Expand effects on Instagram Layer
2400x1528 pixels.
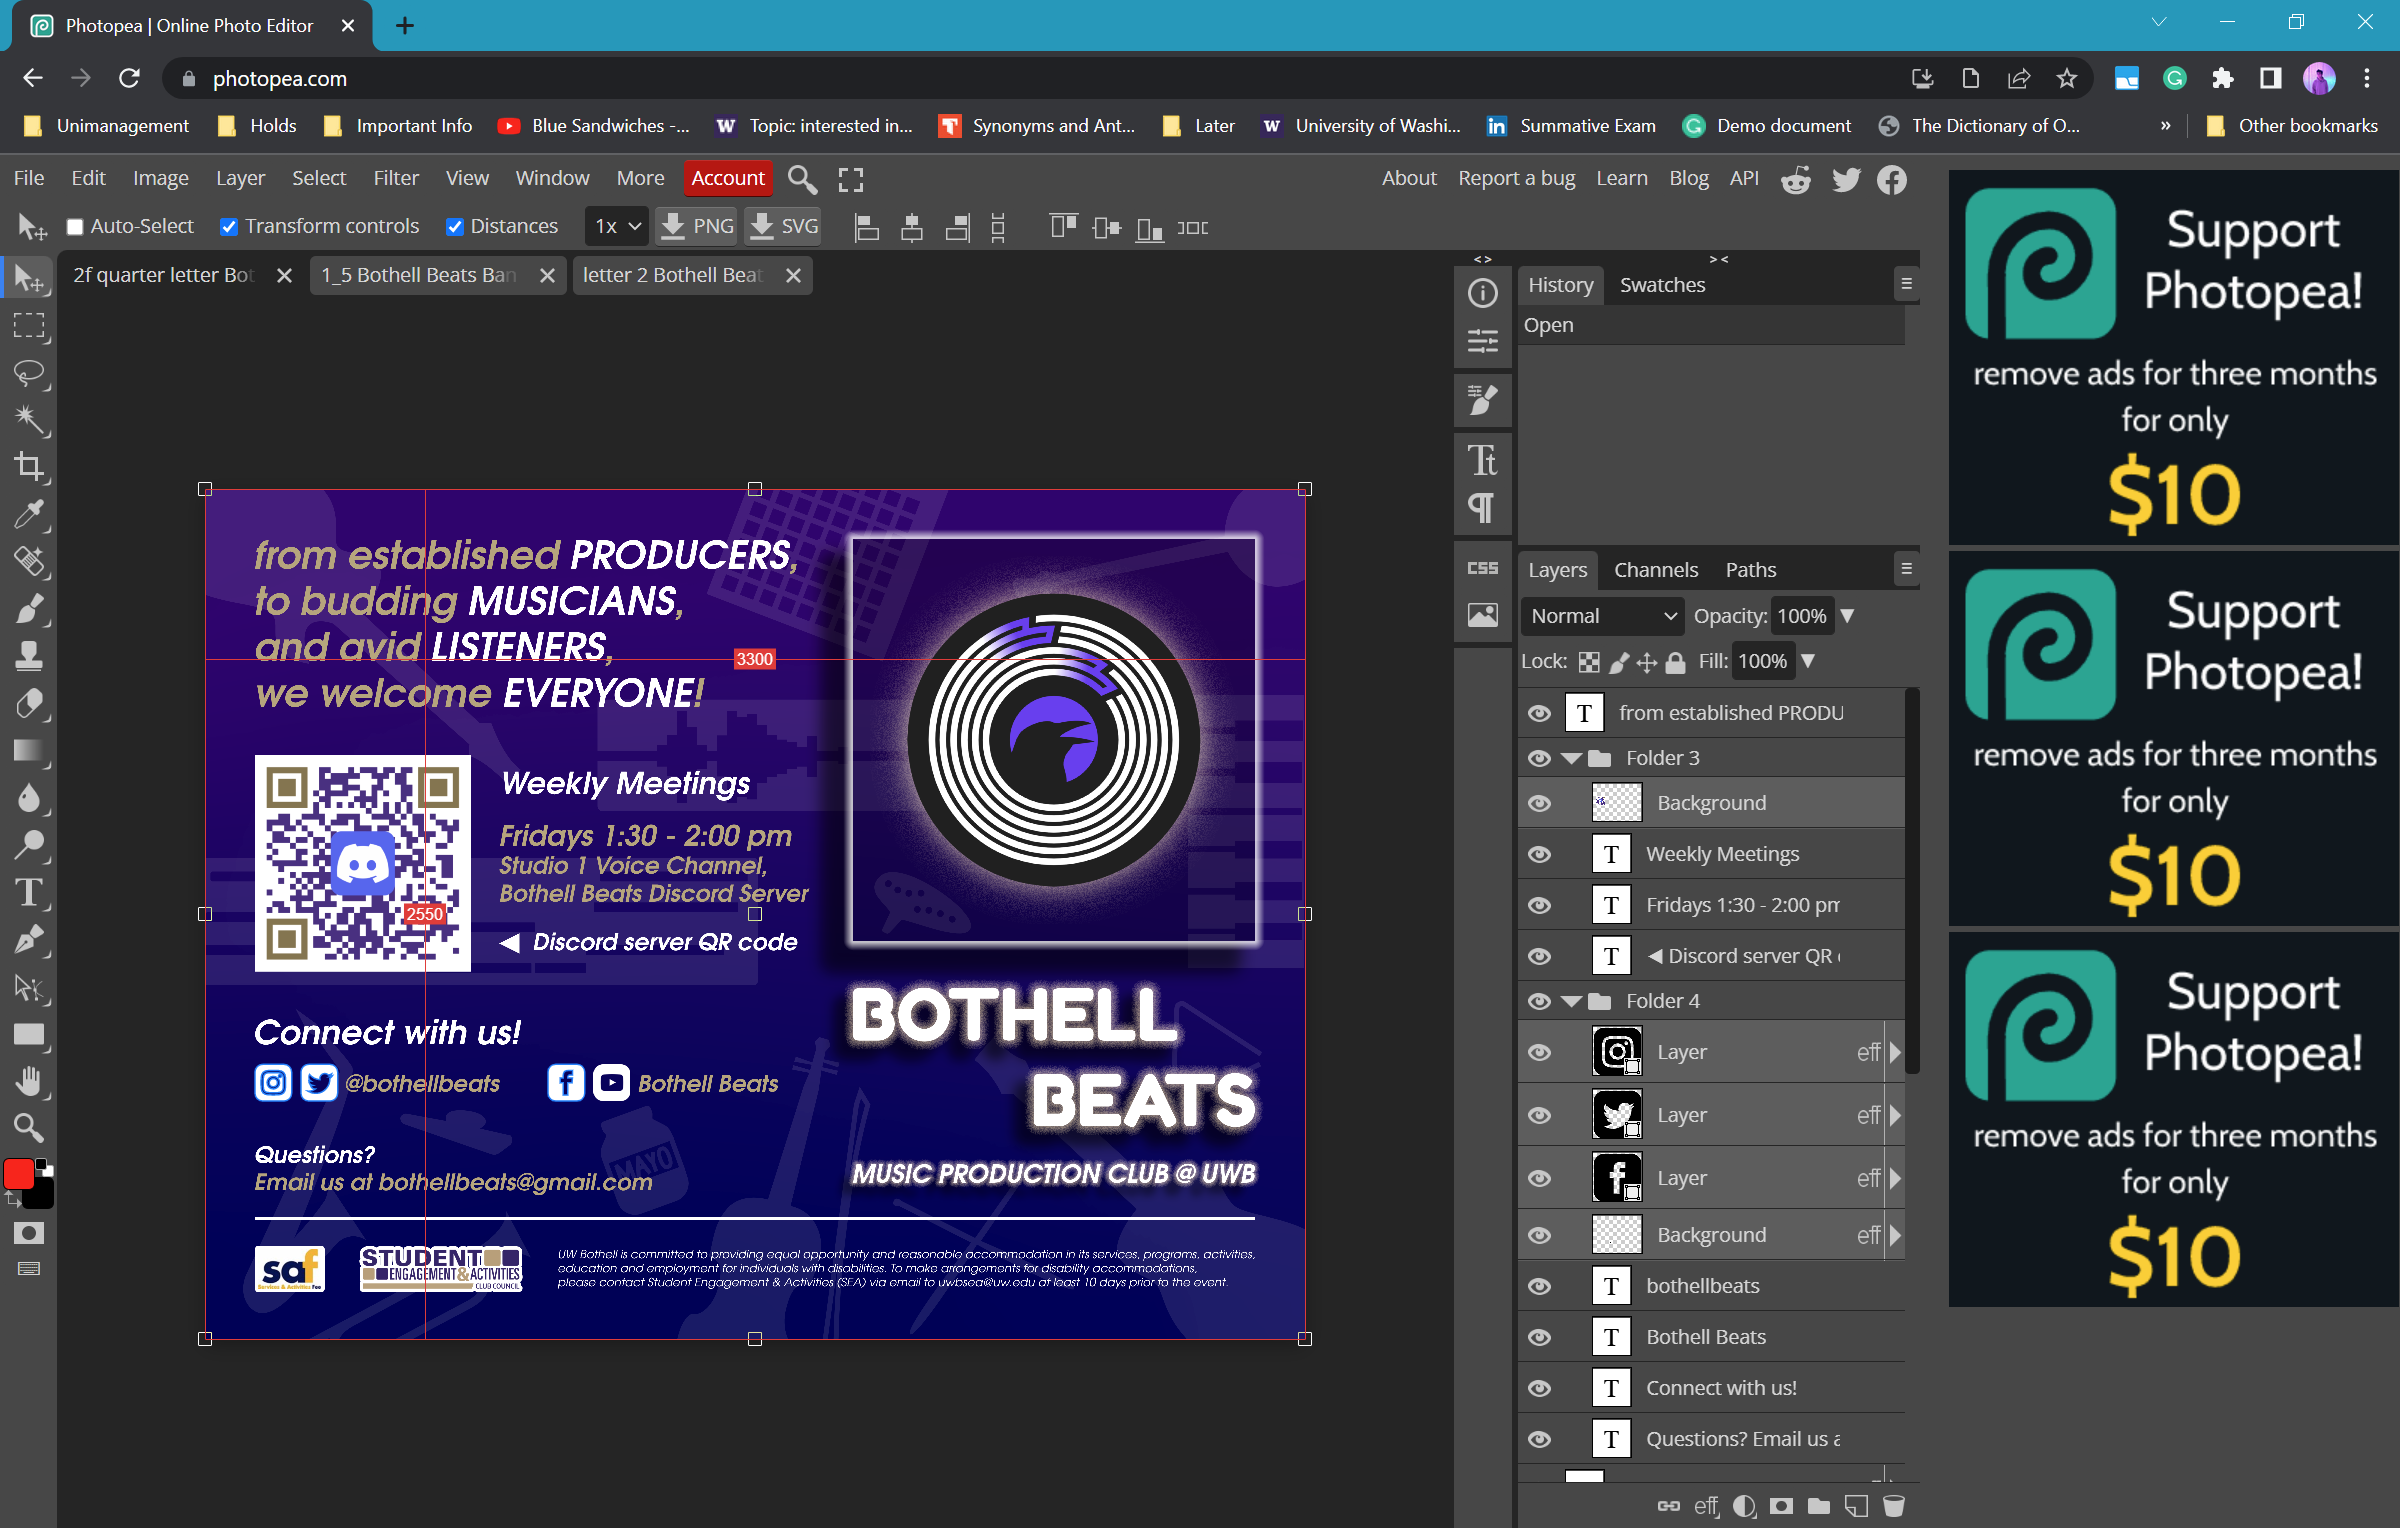pos(1895,1052)
